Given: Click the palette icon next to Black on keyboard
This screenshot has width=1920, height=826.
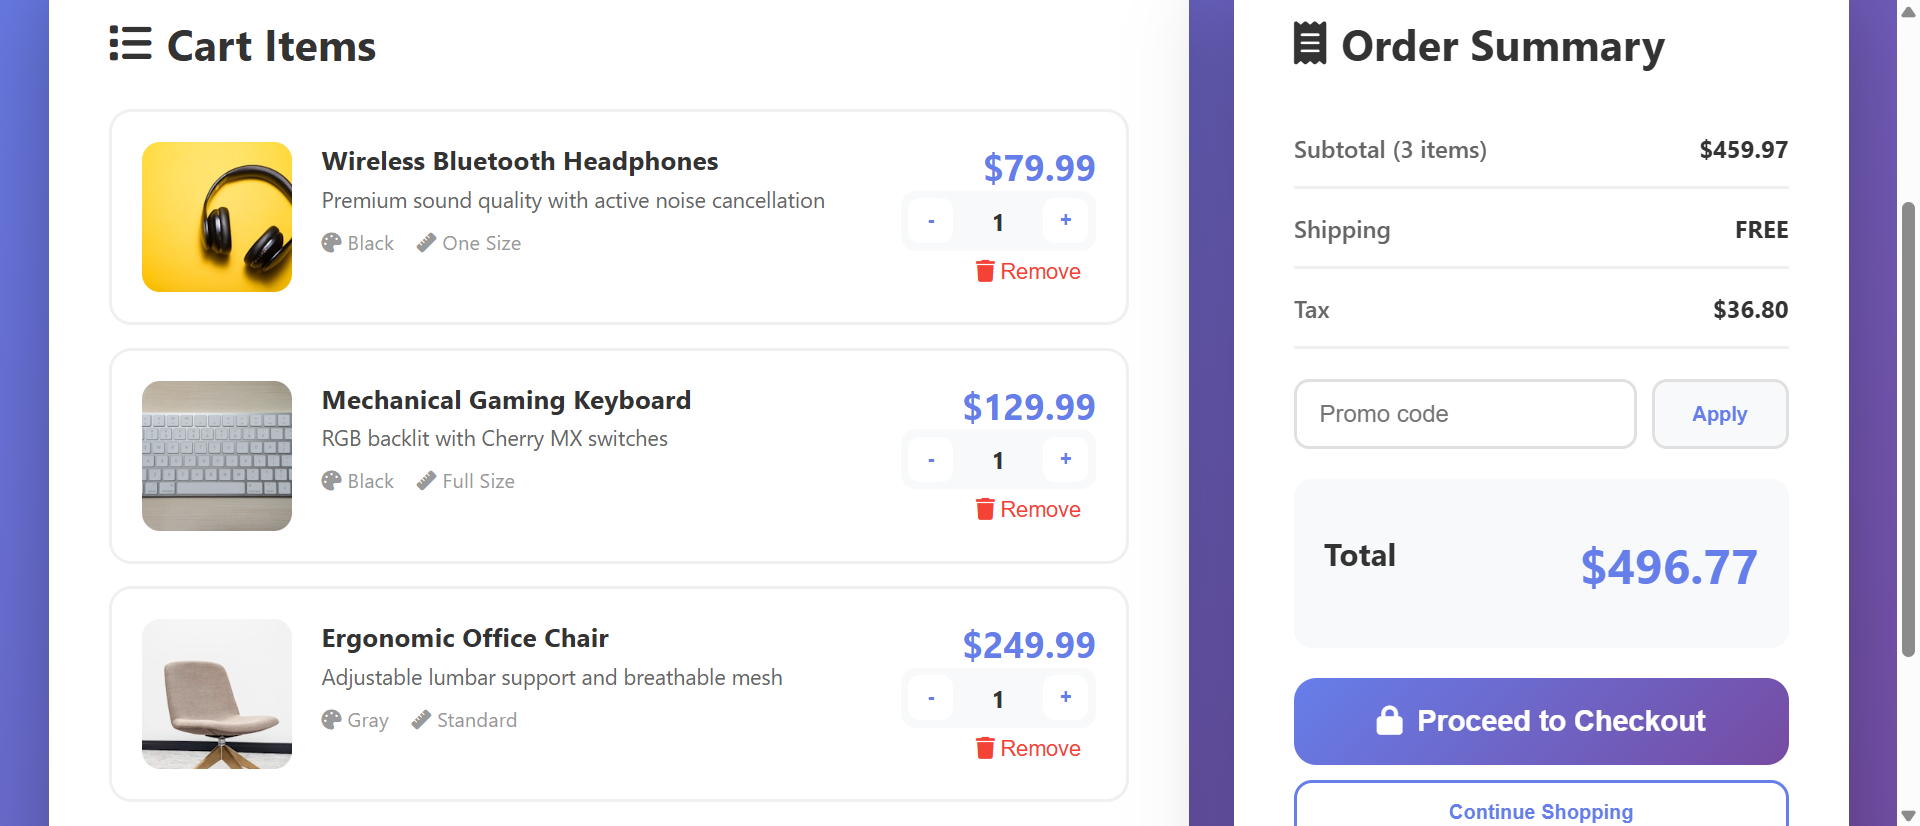Looking at the screenshot, I should click(x=330, y=481).
